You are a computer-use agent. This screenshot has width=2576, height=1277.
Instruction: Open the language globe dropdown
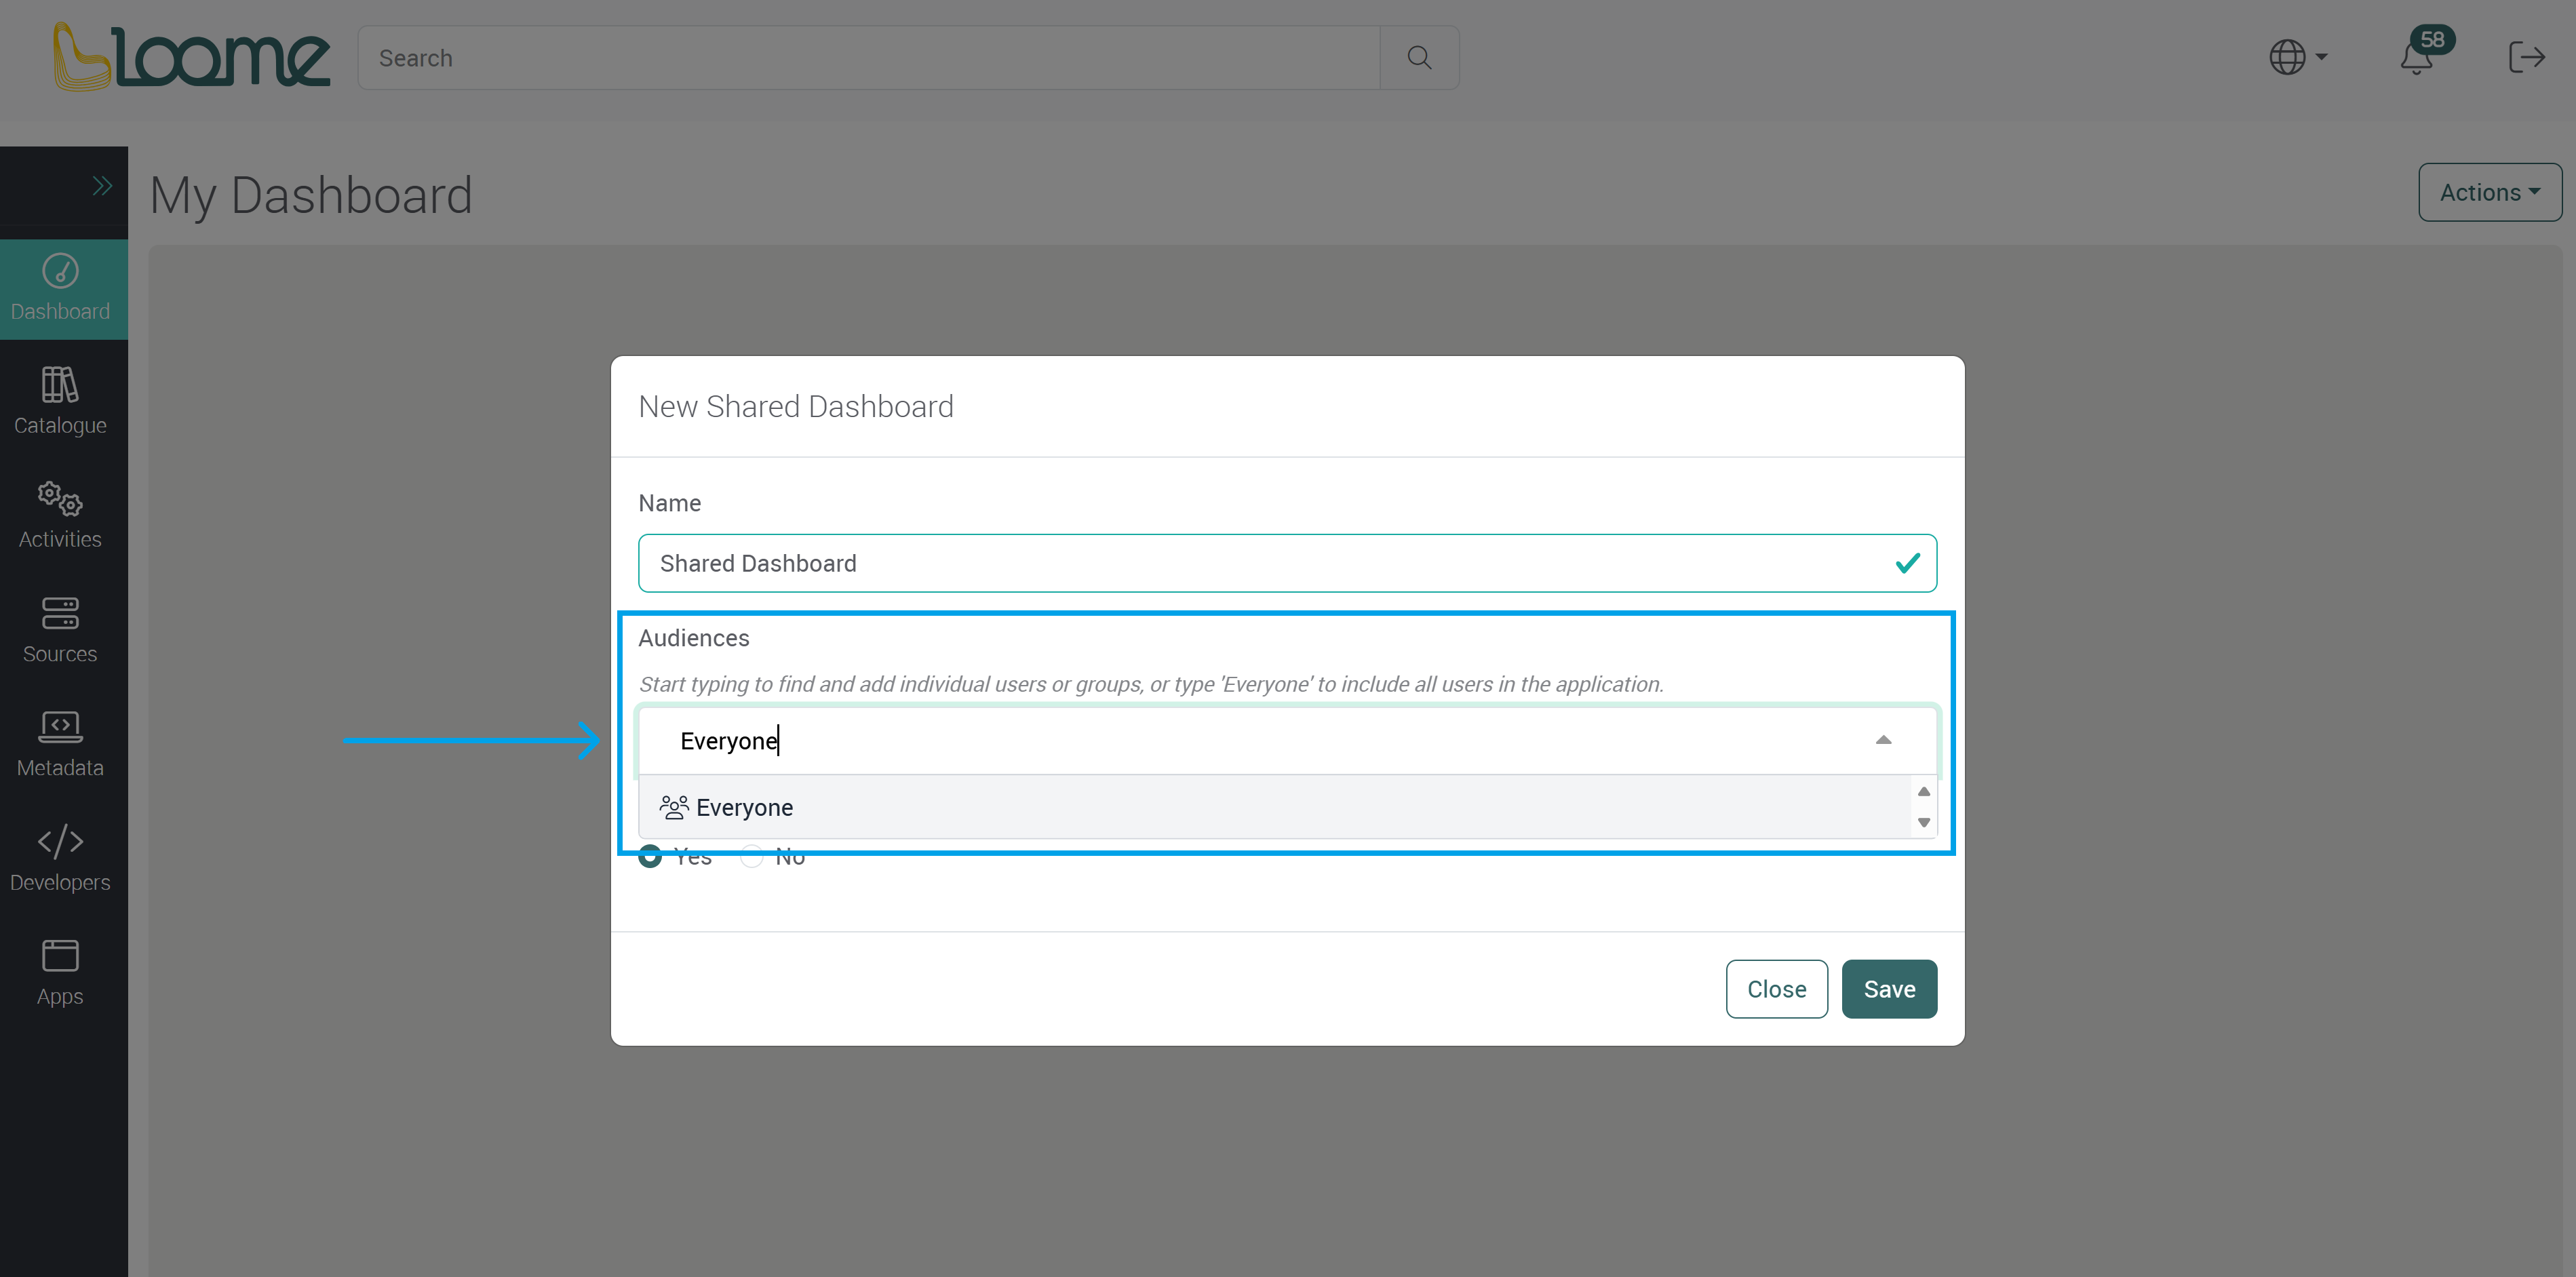tap(2296, 57)
